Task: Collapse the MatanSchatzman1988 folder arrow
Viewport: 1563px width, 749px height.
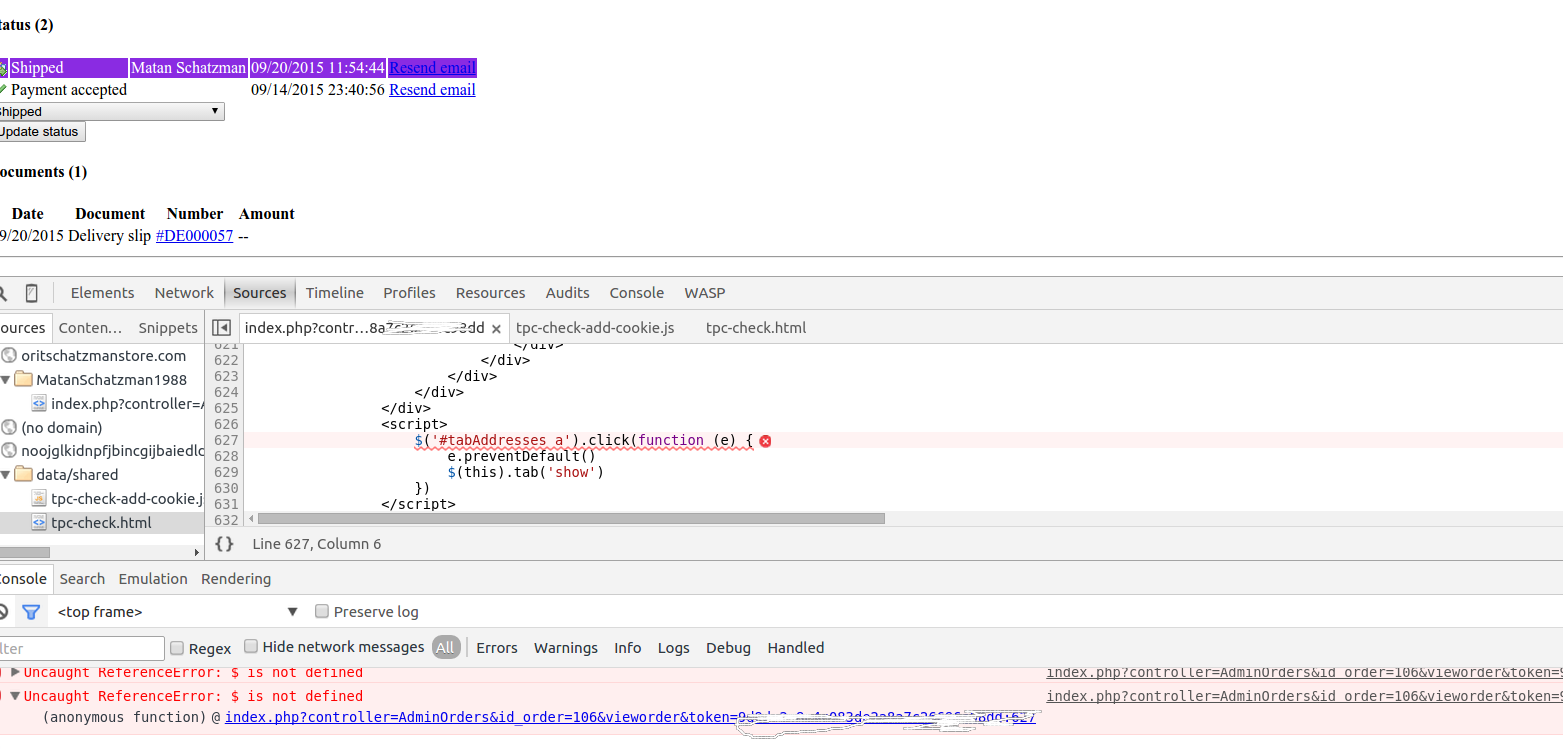Action: (5, 380)
